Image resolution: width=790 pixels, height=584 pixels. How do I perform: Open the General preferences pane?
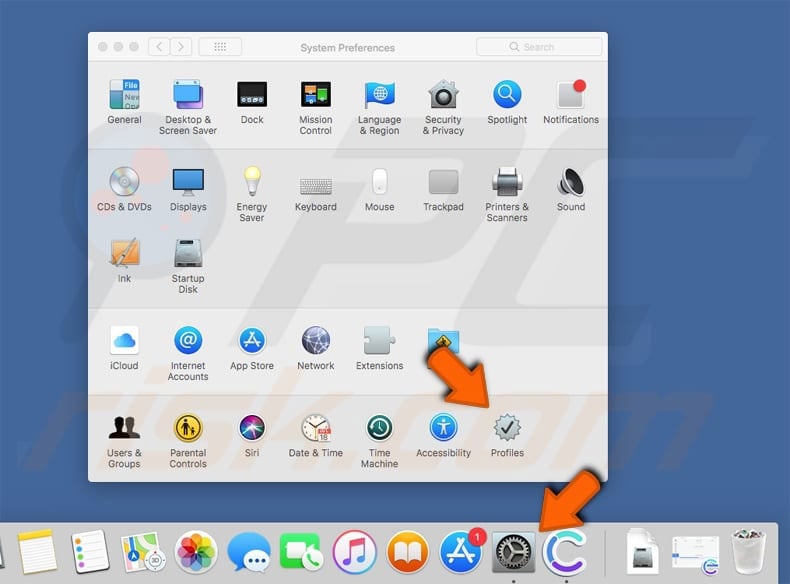tap(124, 95)
